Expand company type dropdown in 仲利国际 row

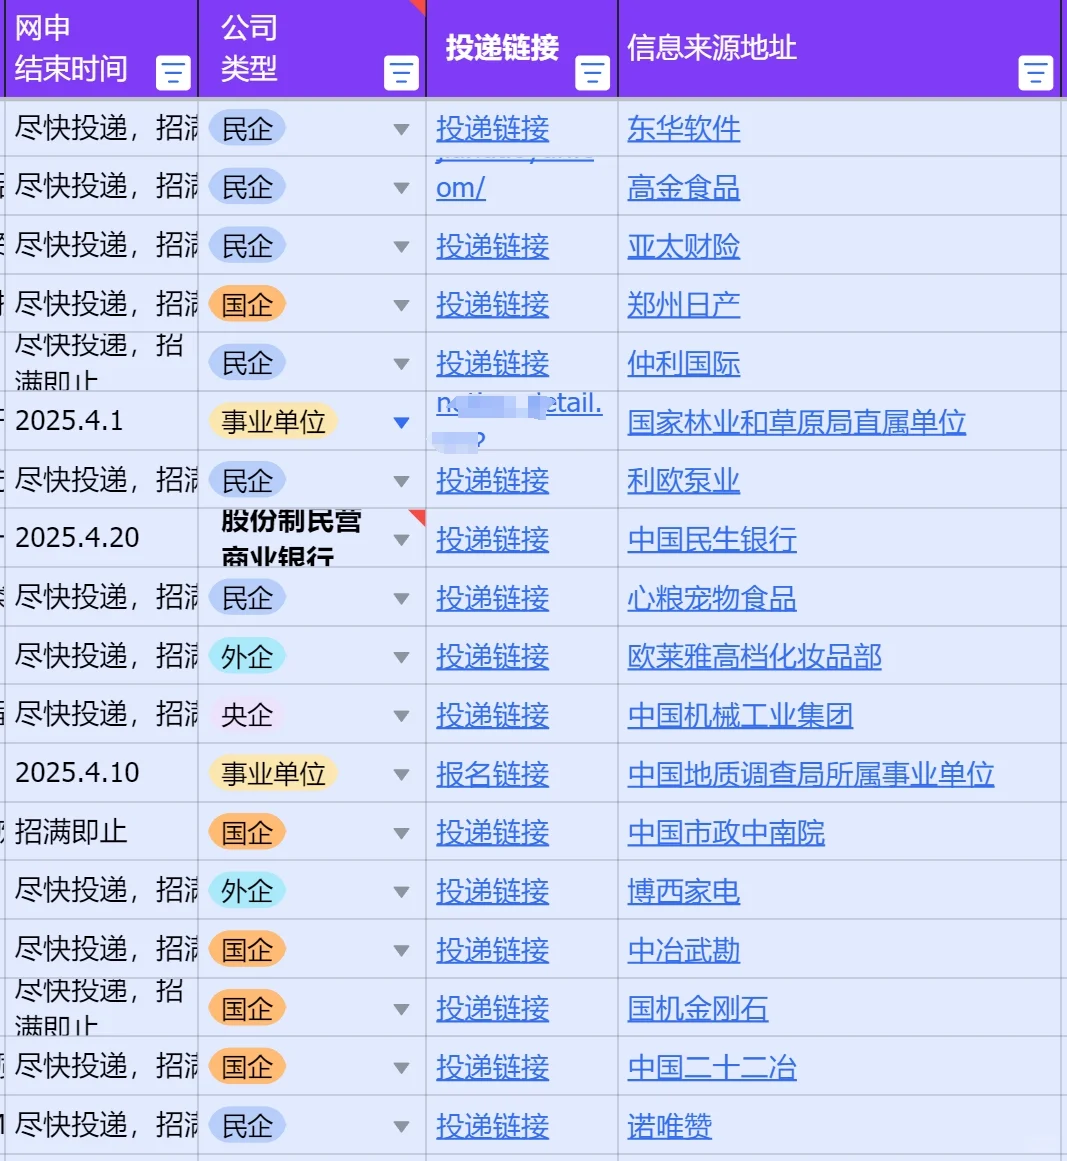(x=401, y=364)
